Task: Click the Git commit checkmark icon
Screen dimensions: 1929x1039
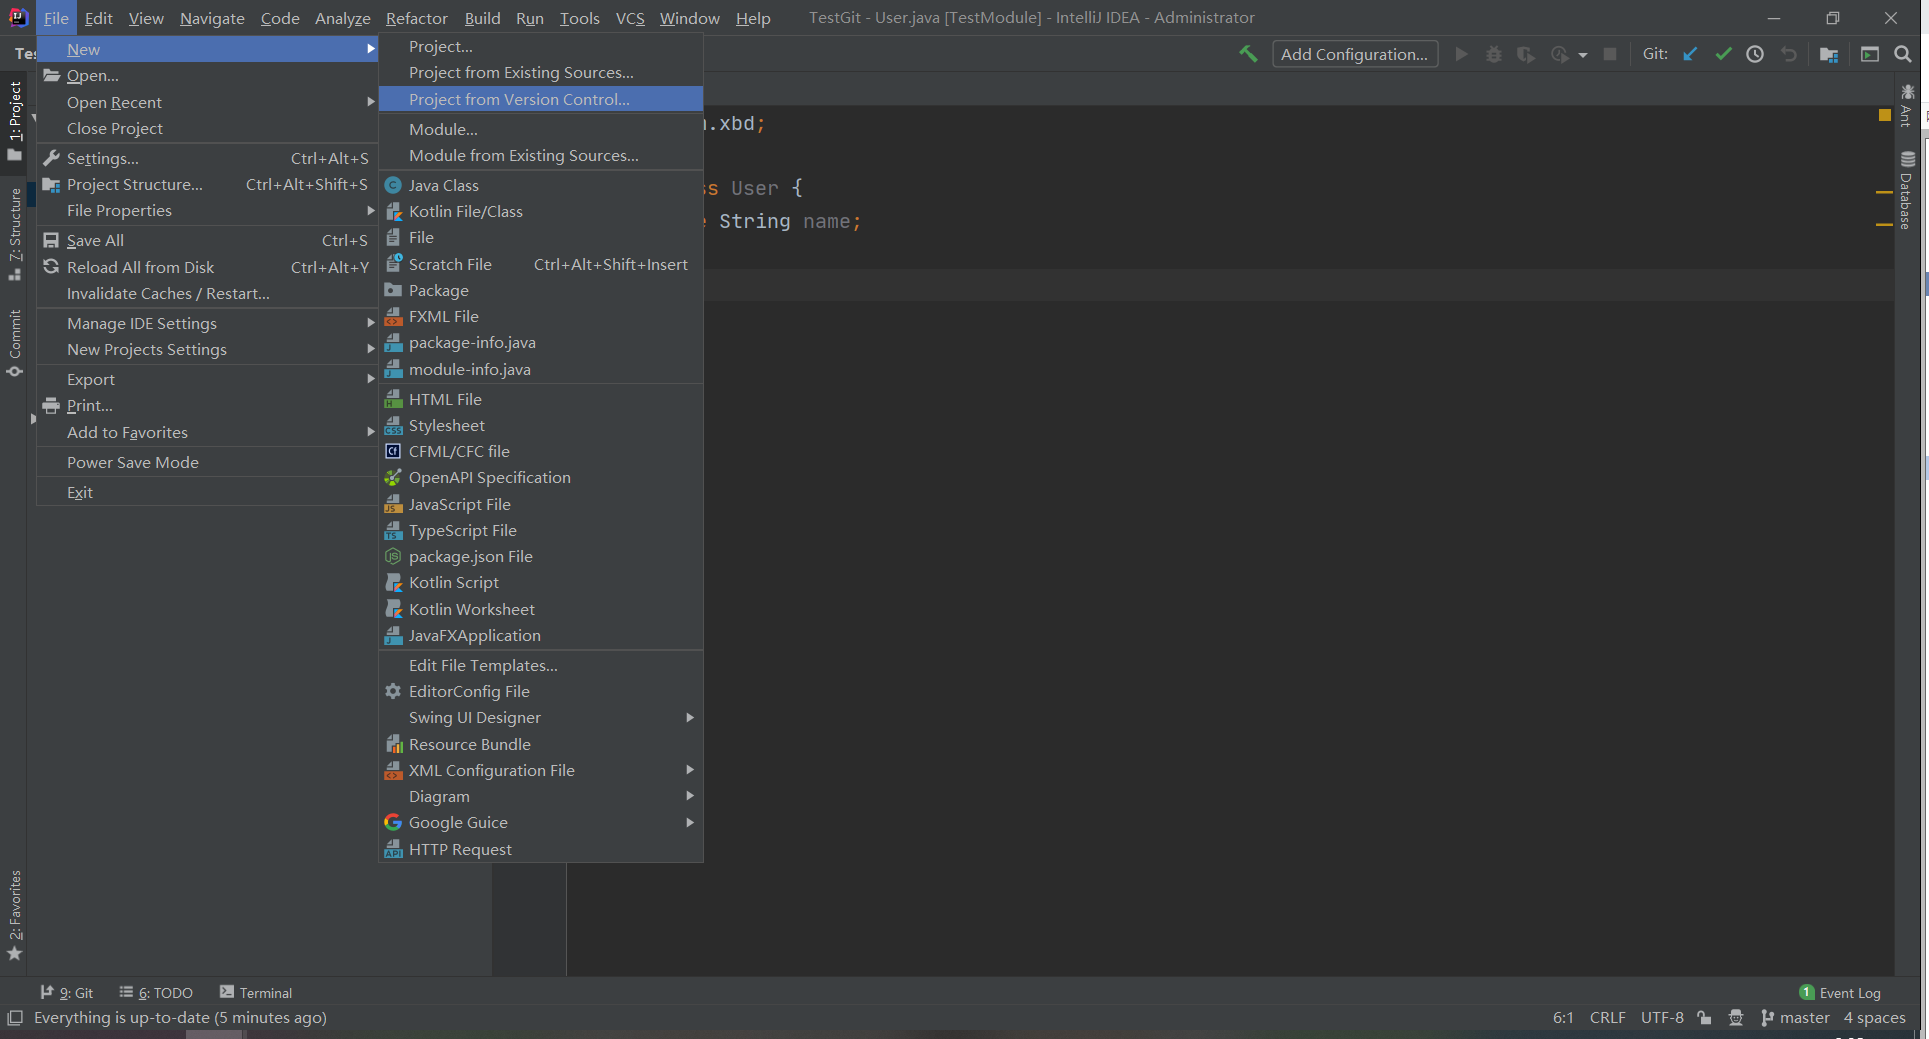Action: click(x=1723, y=54)
